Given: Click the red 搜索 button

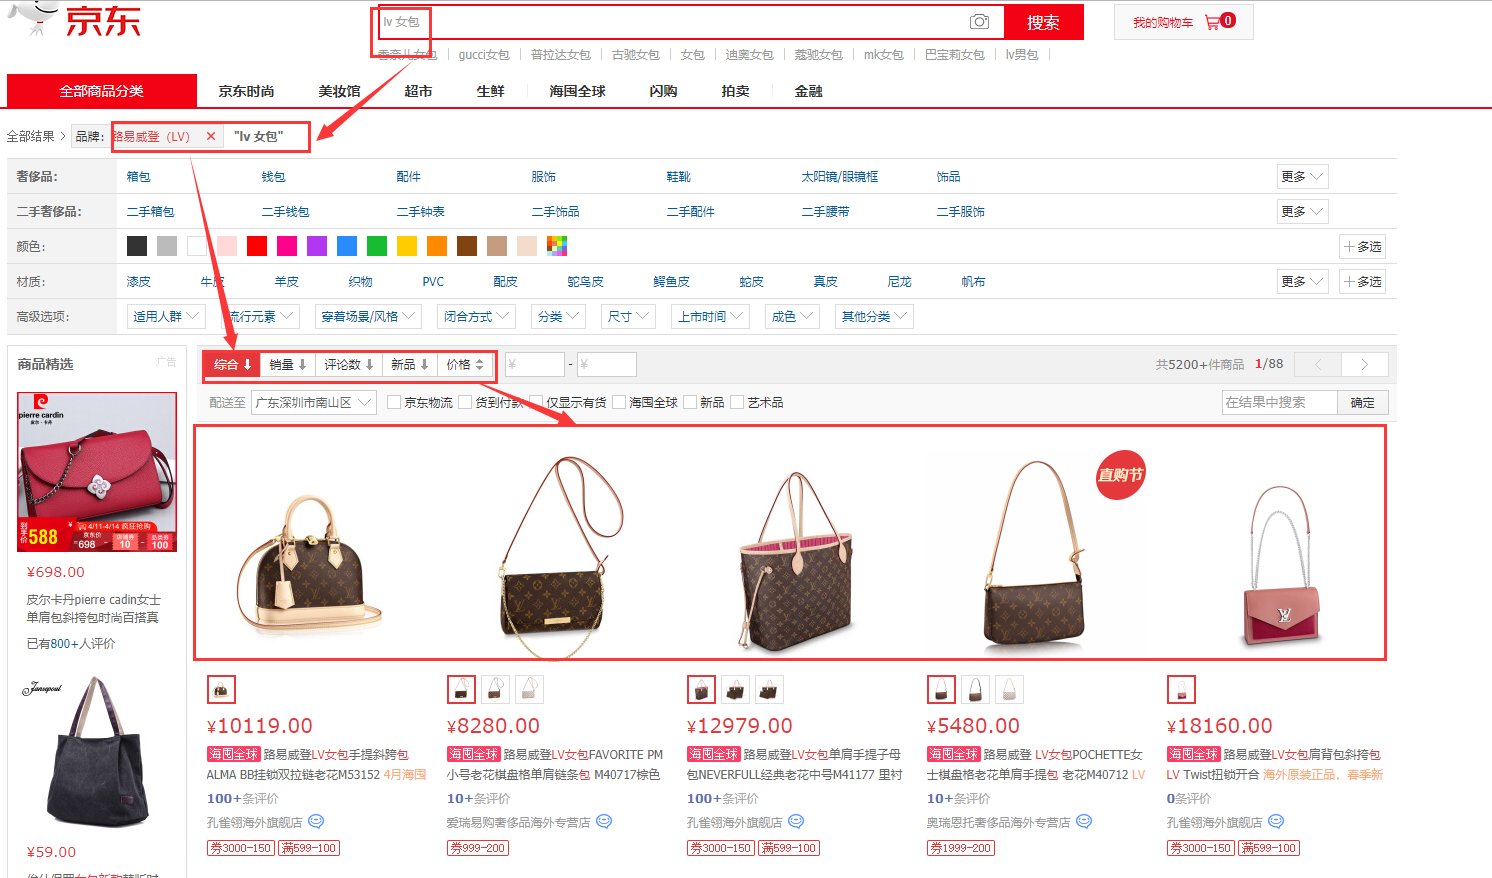Looking at the screenshot, I should tap(1043, 22).
